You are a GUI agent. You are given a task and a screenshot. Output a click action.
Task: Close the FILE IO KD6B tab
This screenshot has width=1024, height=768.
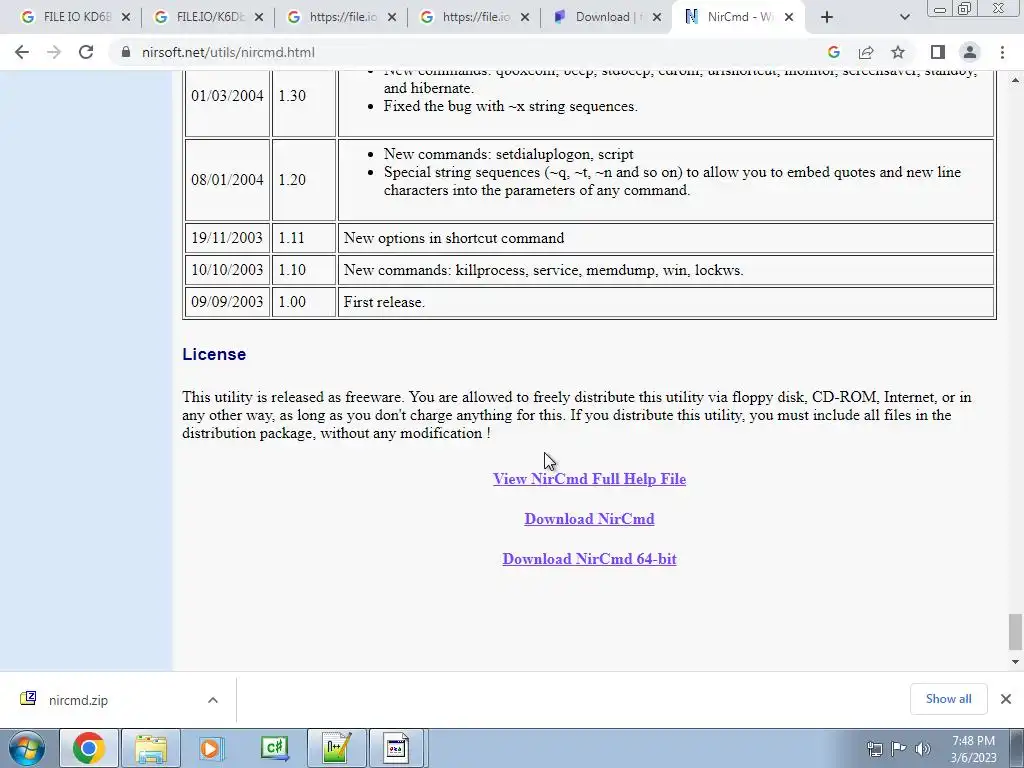point(126,17)
